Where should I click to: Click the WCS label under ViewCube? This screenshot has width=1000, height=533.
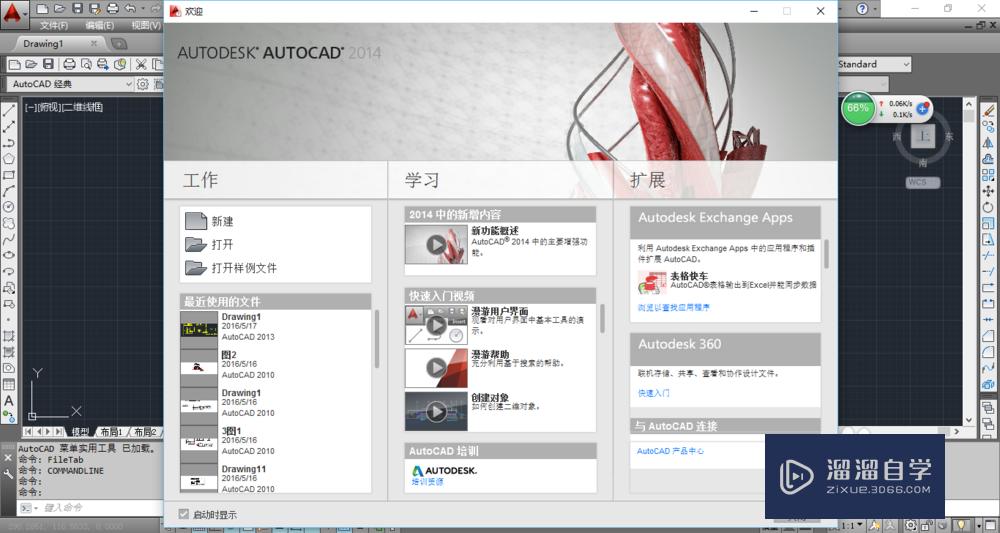[x=922, y=182]
